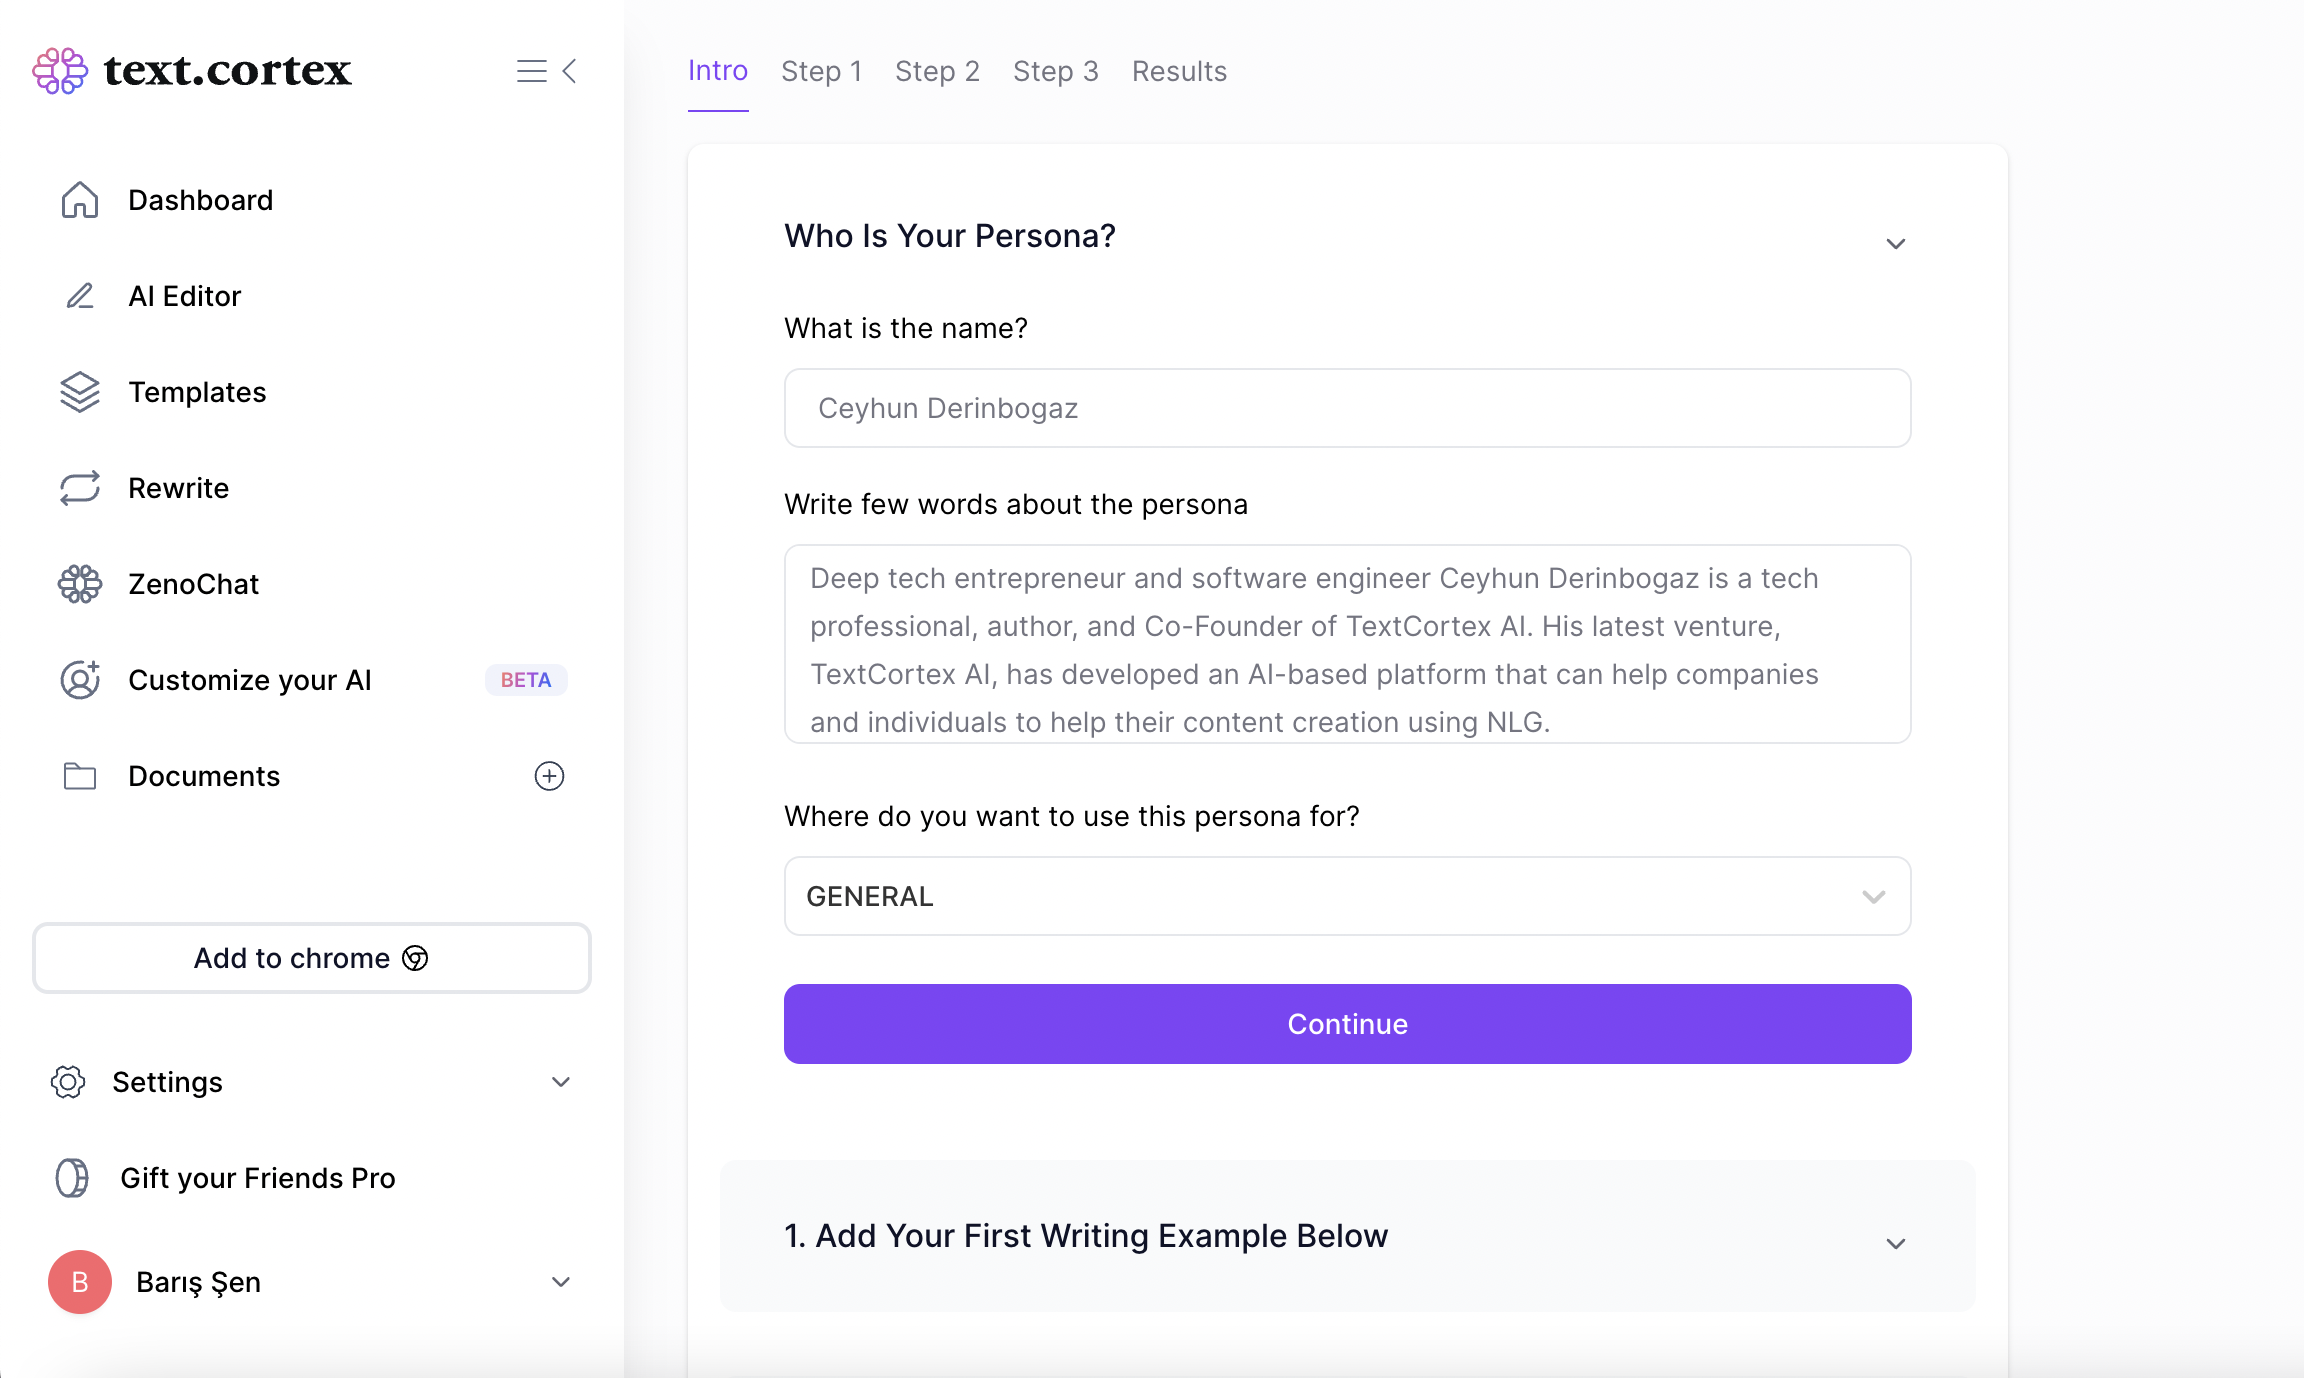Open AI Editor pencil icon
Viewport: 2304px width, 1378px height.
point(80,296)
